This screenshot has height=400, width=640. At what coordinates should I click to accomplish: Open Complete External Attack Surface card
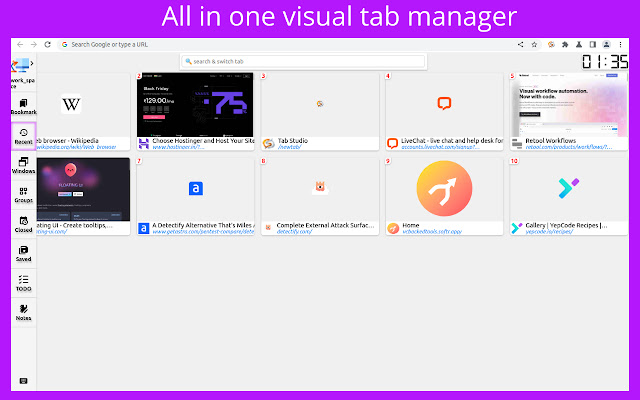(x=320, y=196)
